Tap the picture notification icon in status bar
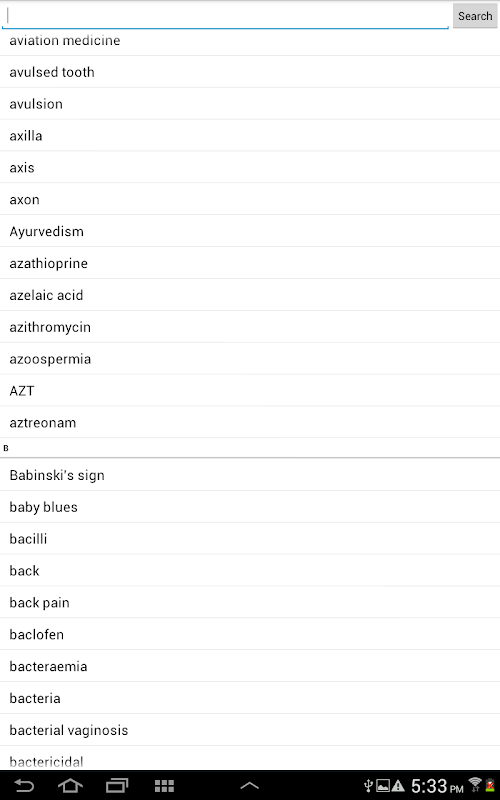500x800 pixels. pos(383,786)
